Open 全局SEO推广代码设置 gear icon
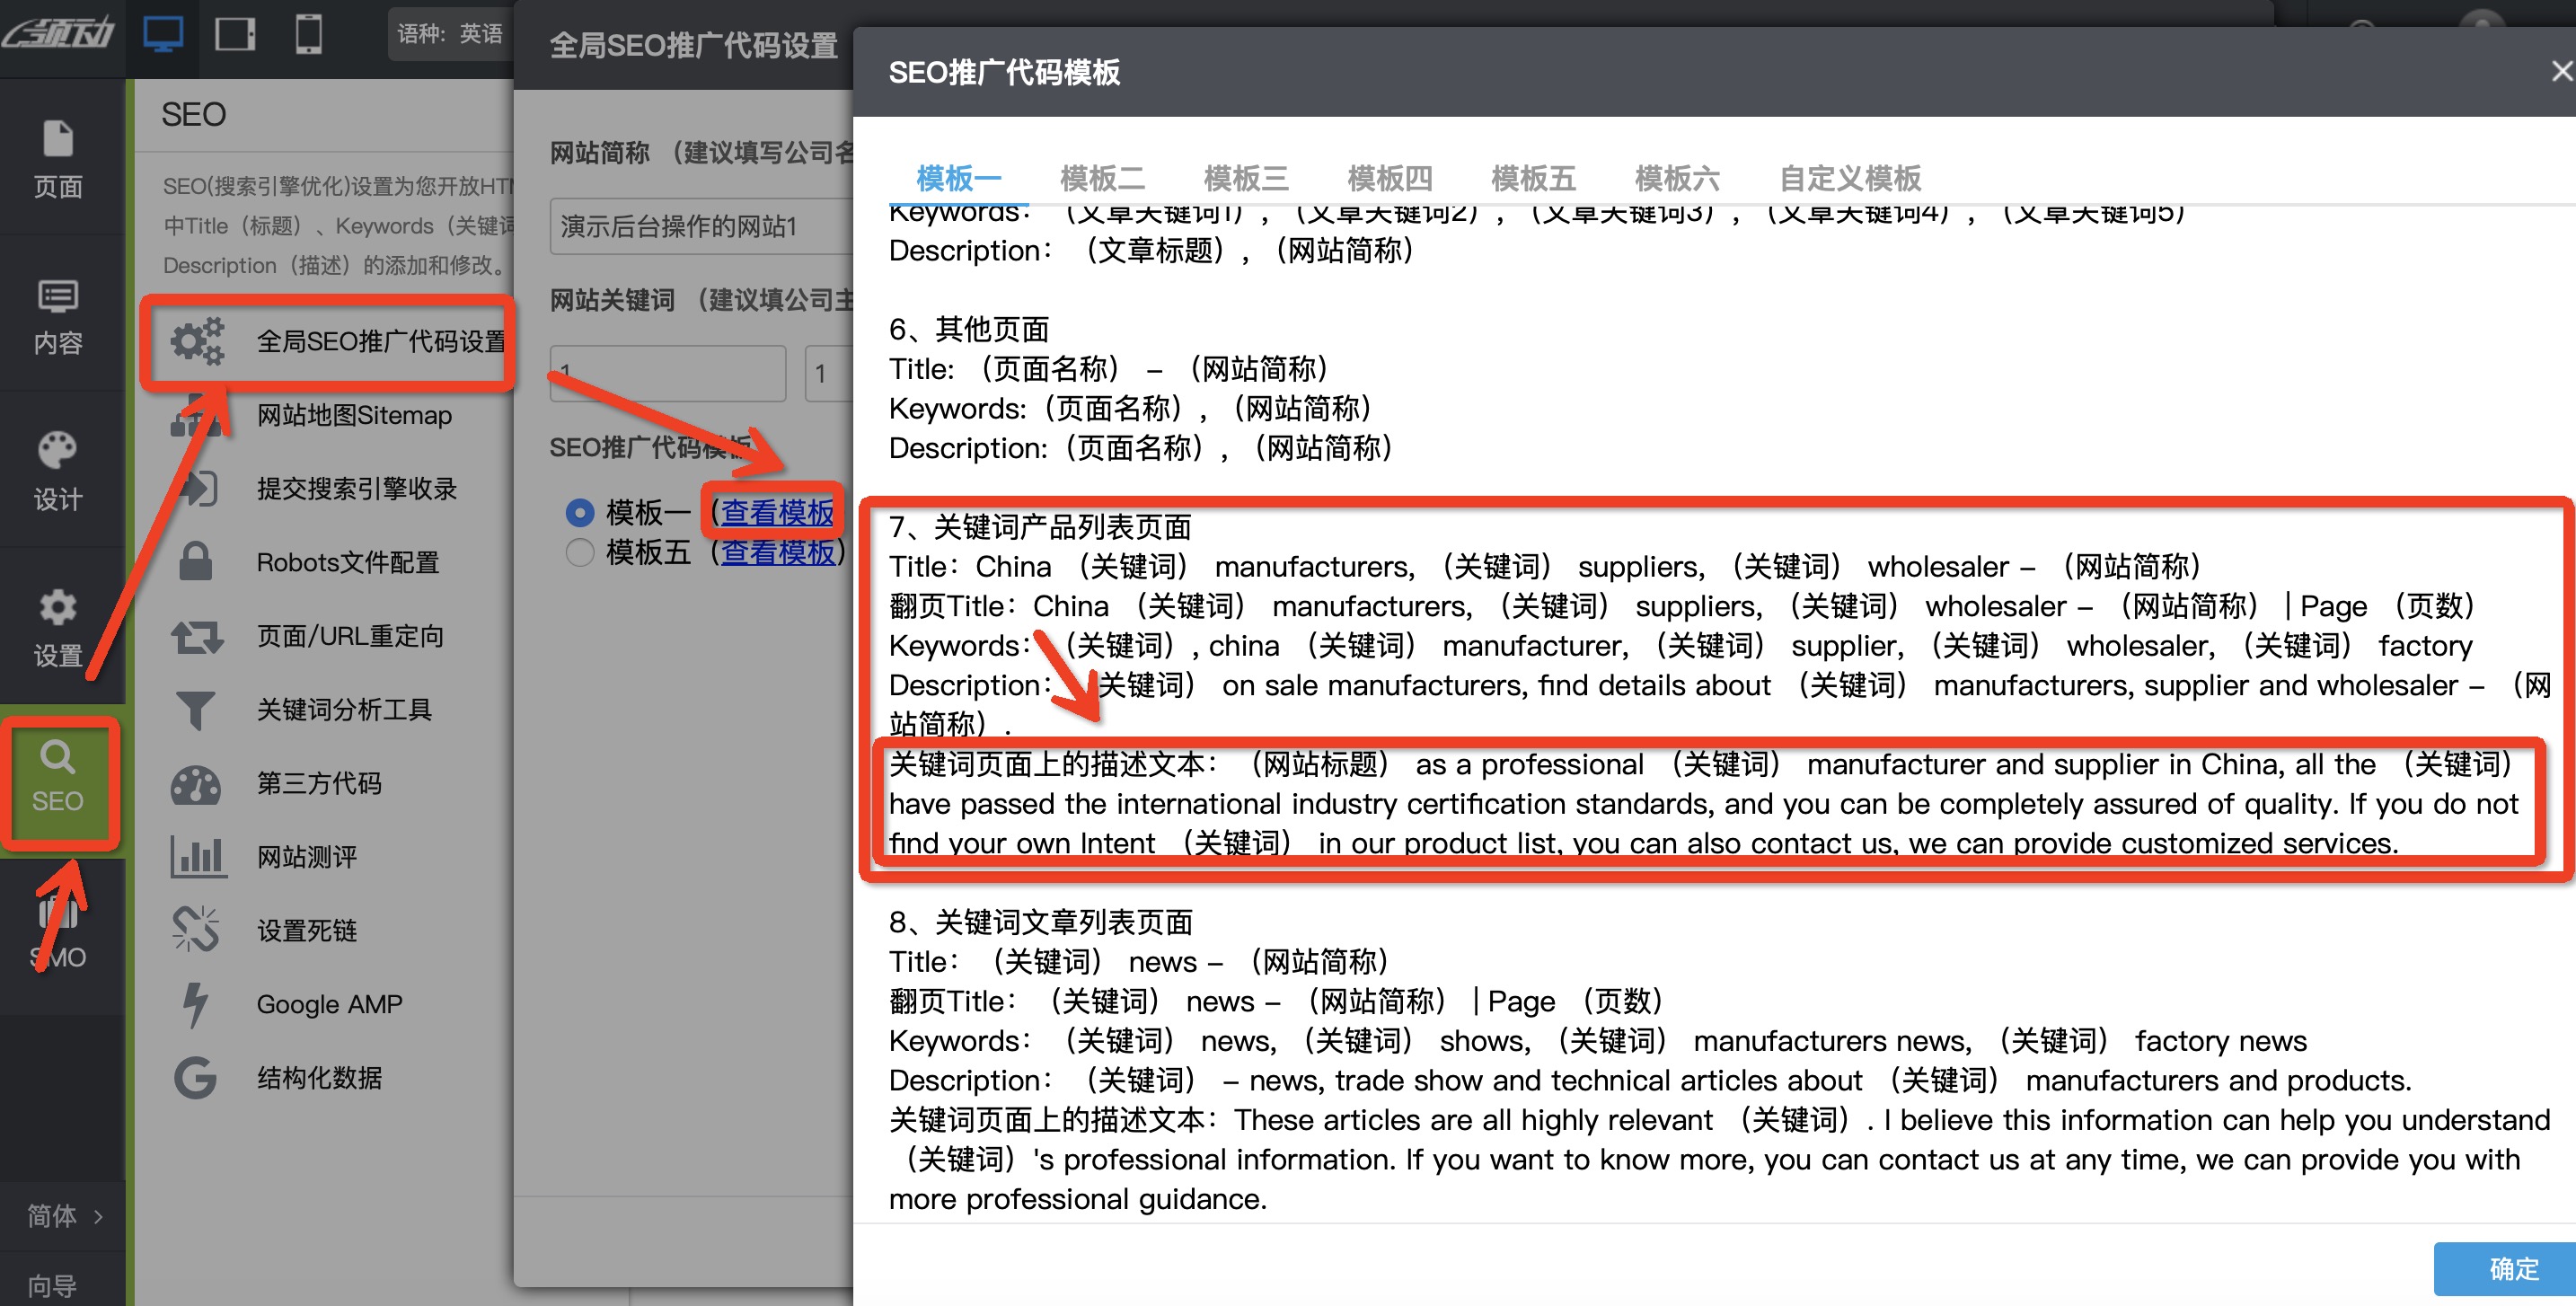This screenshot has height=1306, width=2576. [197, 341]
